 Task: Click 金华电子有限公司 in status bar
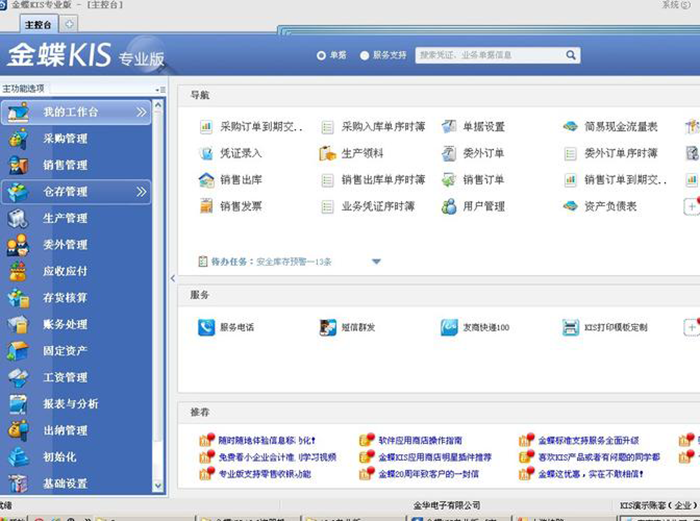(446, 505)
